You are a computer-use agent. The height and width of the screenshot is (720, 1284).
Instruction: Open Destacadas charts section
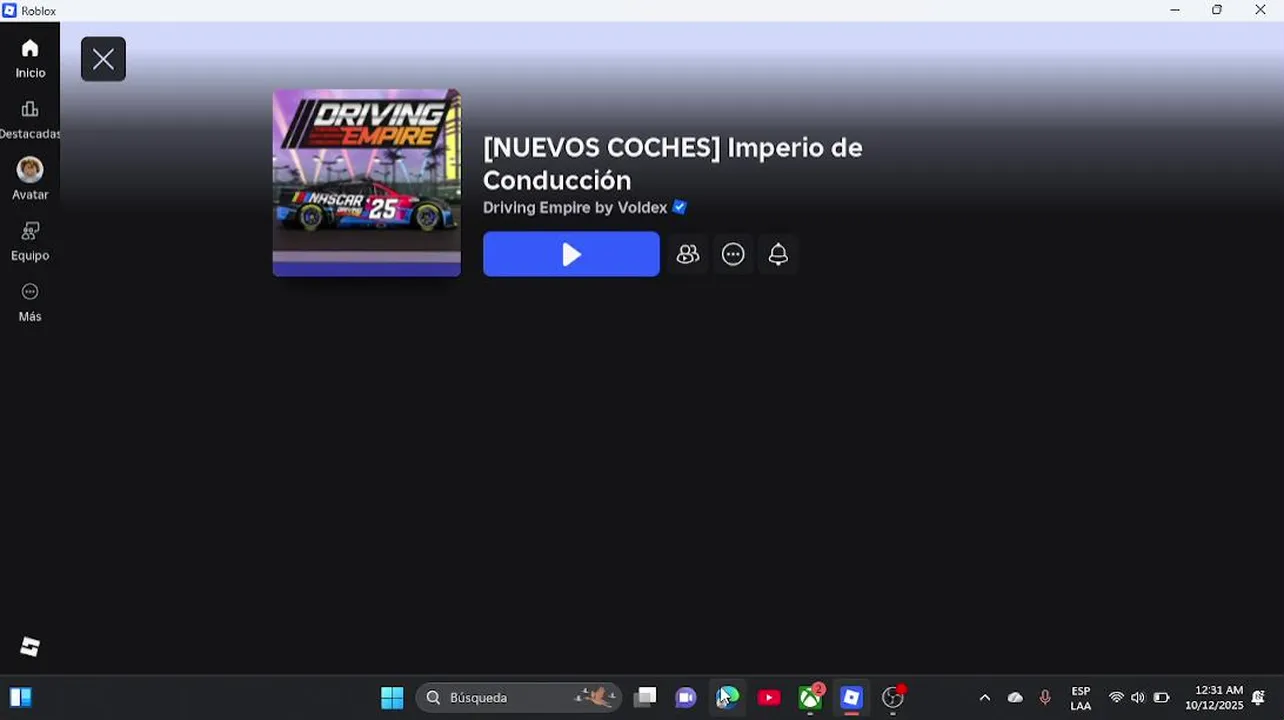click(x=30, y=120)
